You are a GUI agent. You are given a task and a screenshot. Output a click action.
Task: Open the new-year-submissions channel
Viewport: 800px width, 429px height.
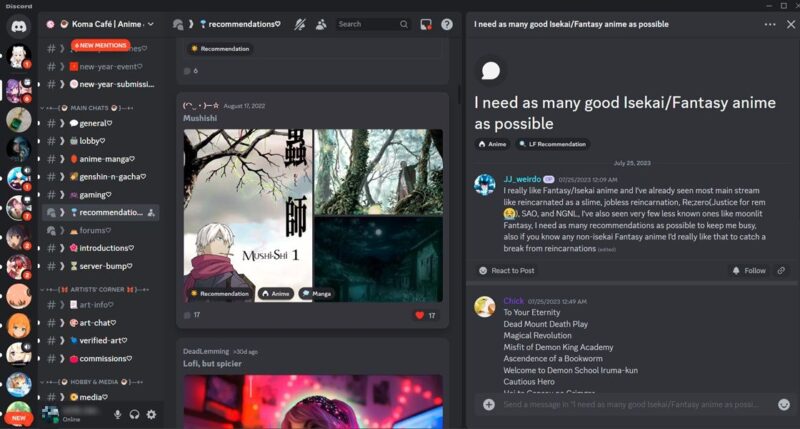pos(101,84)
